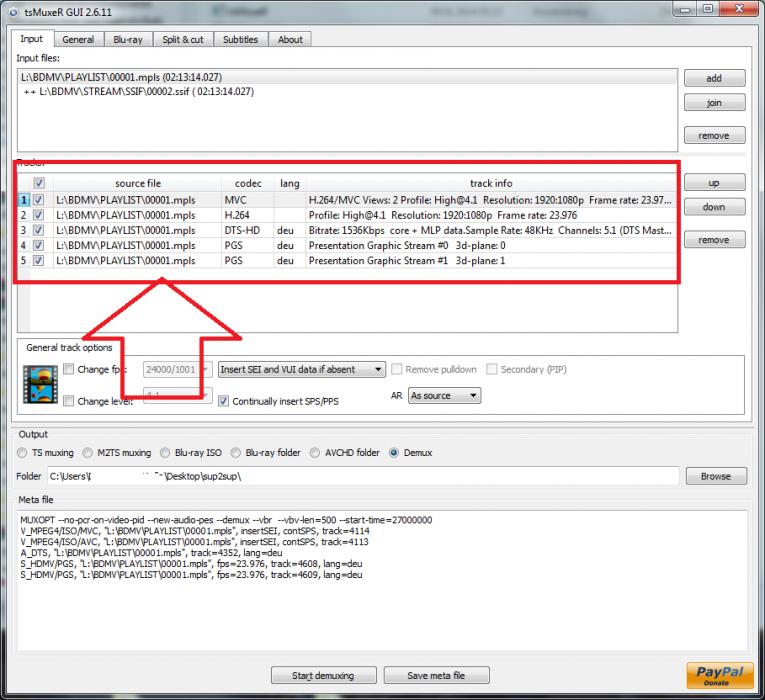Open the Split & cut tab
The height and width of the screenshot is (700, 765).
coord(183,40)
